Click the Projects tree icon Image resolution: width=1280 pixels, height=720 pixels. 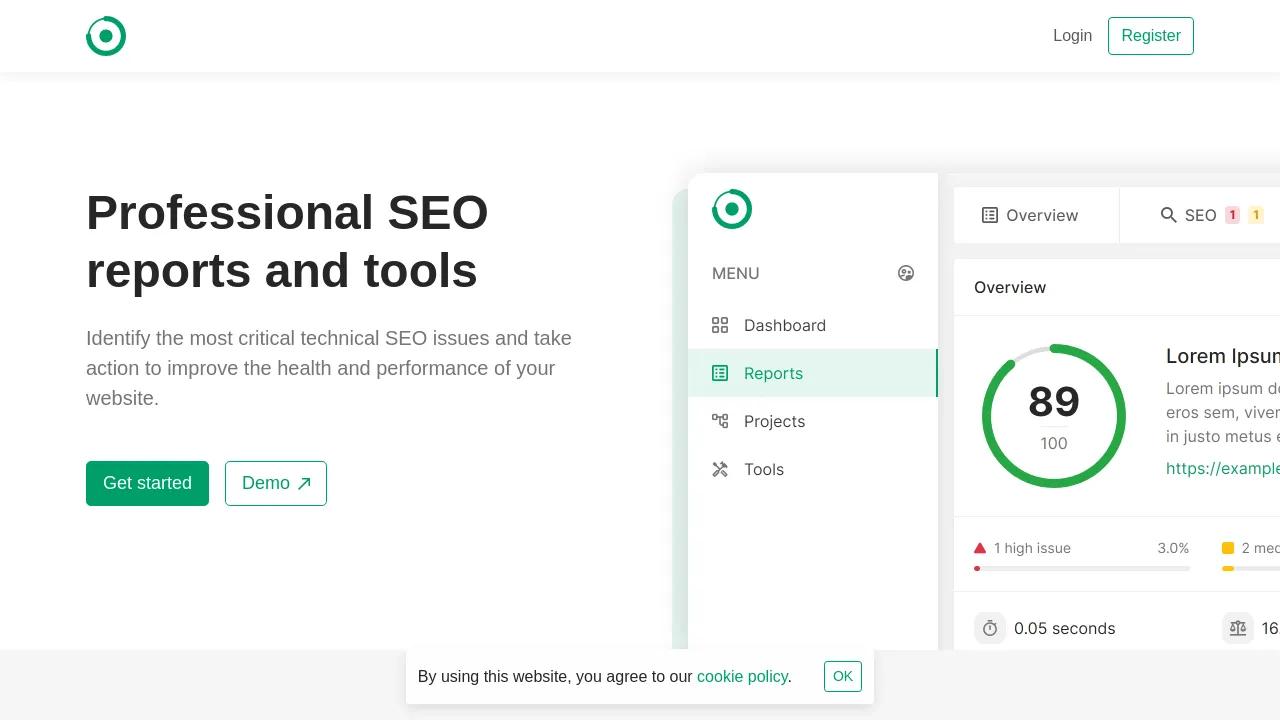click(720, 421)
